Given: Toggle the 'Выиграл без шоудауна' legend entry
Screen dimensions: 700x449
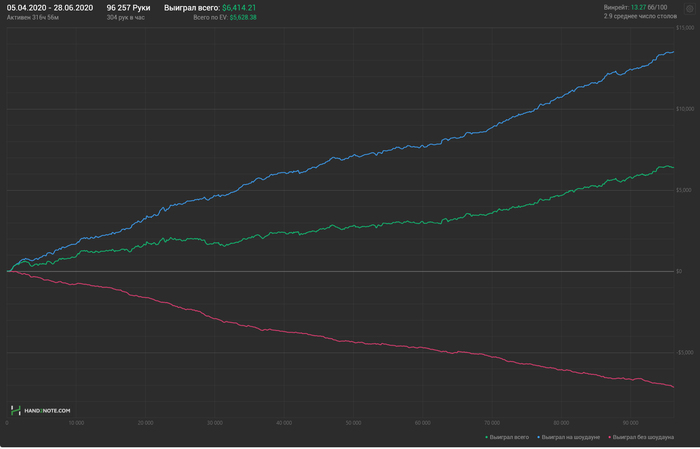Looking at the screenshot, I should point(641,437).
